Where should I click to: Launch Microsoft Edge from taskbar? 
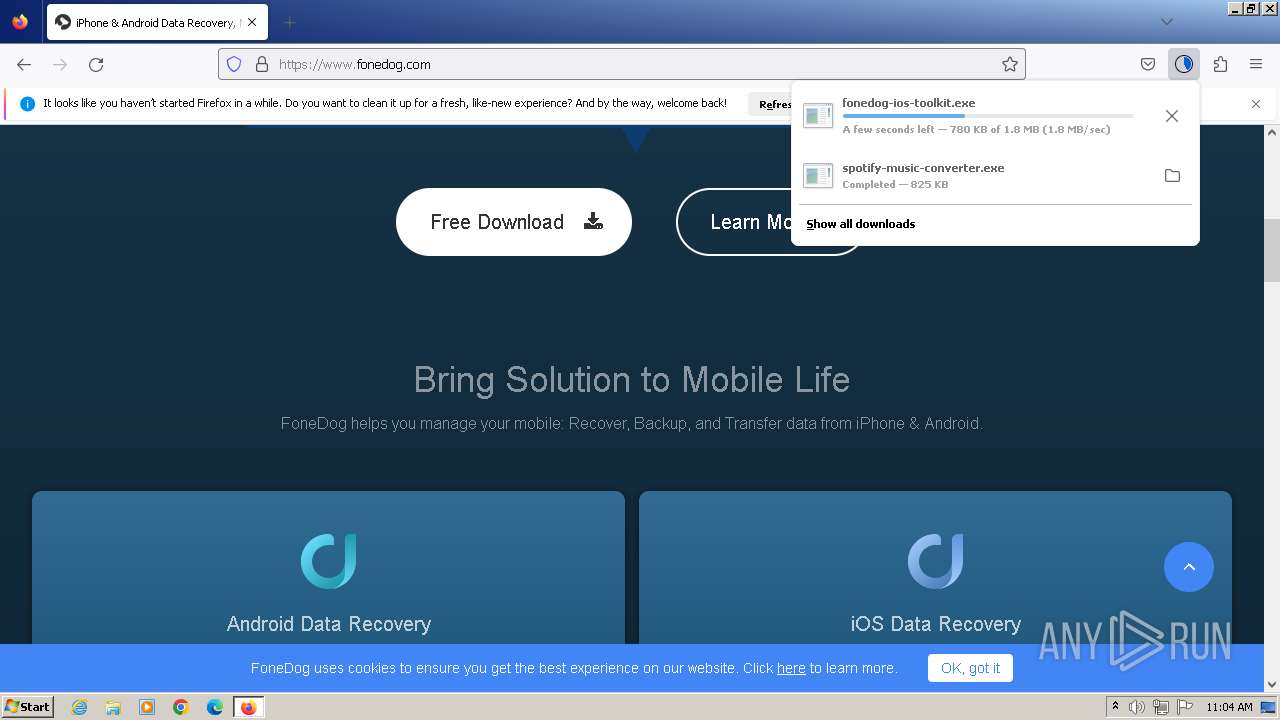215,707
